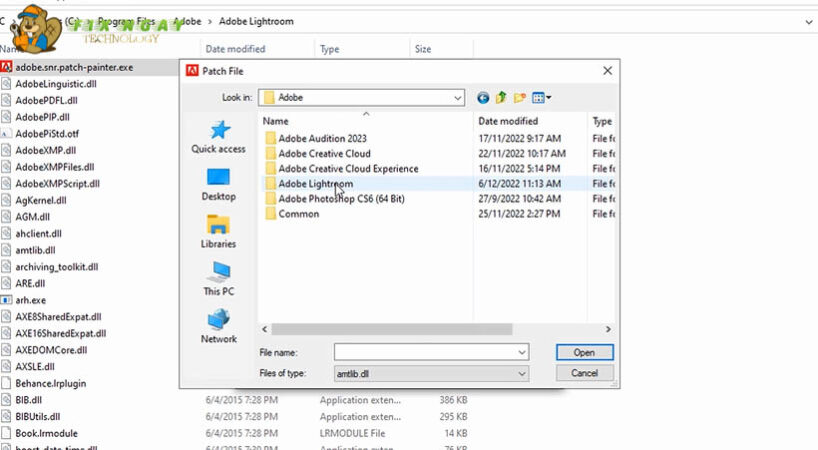The height and width of the screenshot is (450, 818).
Task: Open the File name dropdown arrow
Action: tap(521, 353)
